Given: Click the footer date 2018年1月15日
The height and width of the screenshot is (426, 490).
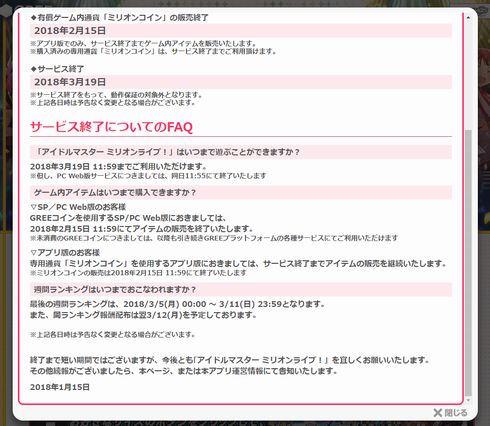Looking at the screenshot, I should coord(60,387).
